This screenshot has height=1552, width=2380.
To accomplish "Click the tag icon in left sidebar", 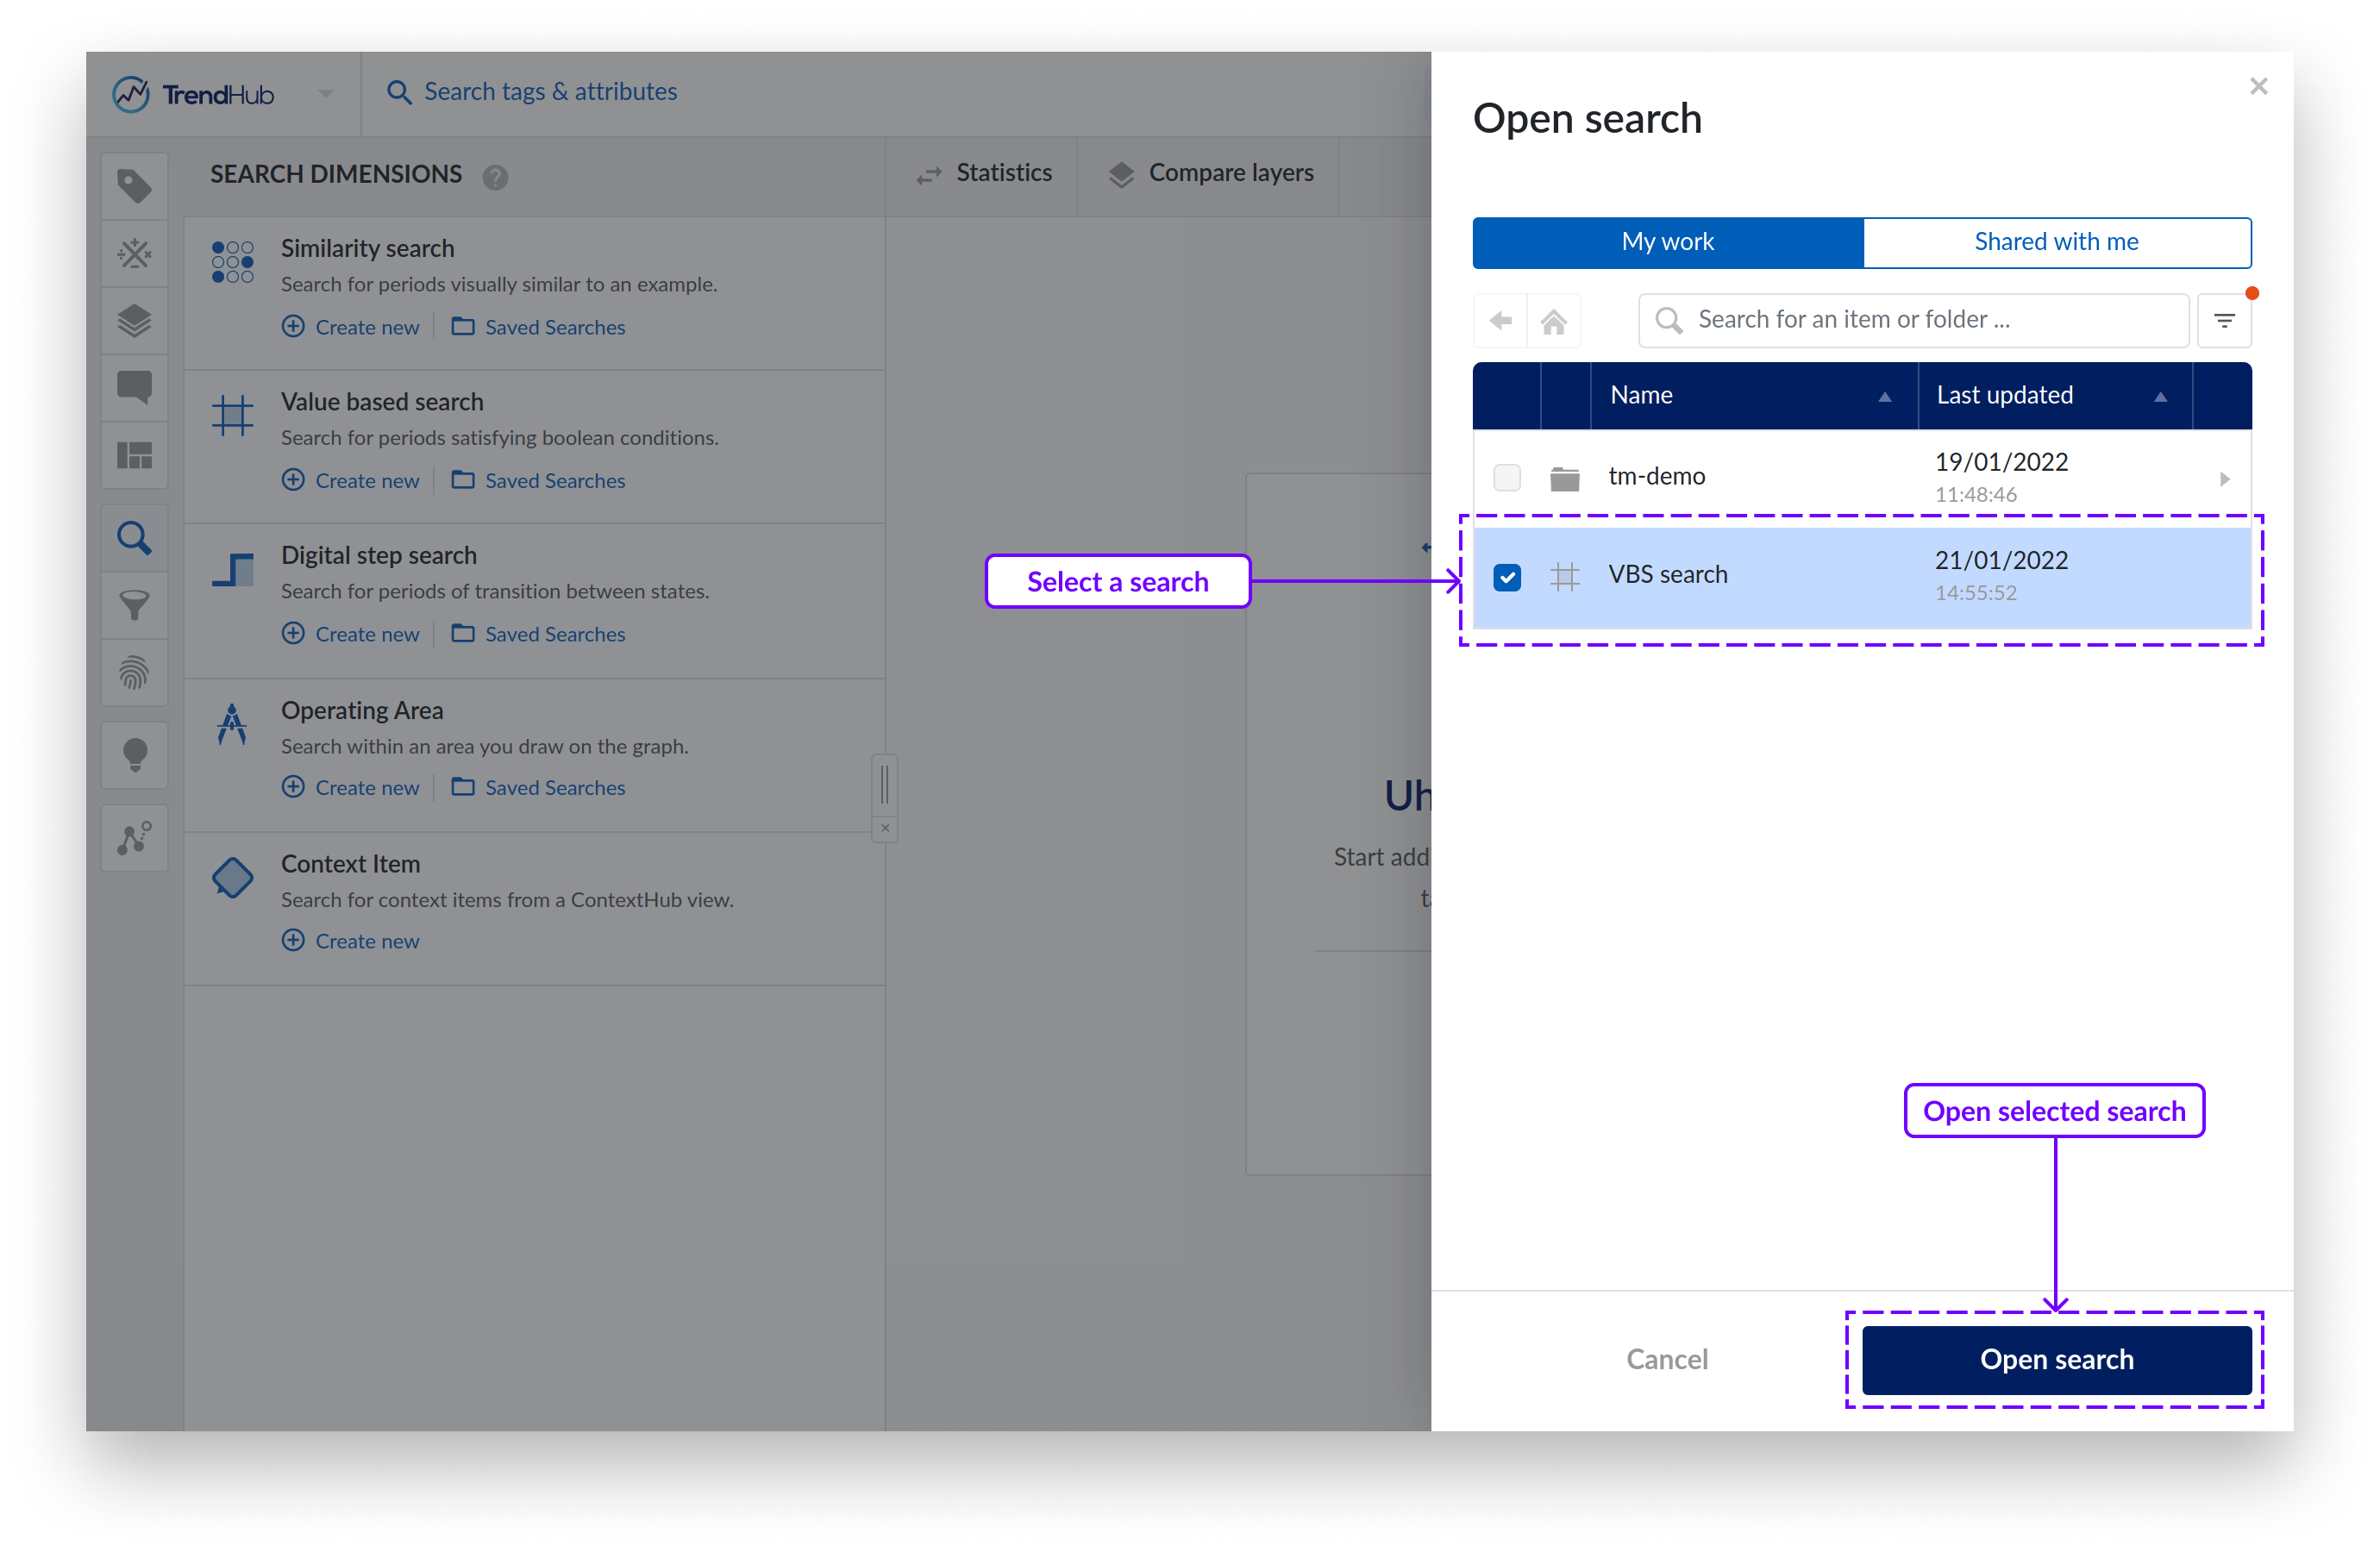I will point(135,186).
